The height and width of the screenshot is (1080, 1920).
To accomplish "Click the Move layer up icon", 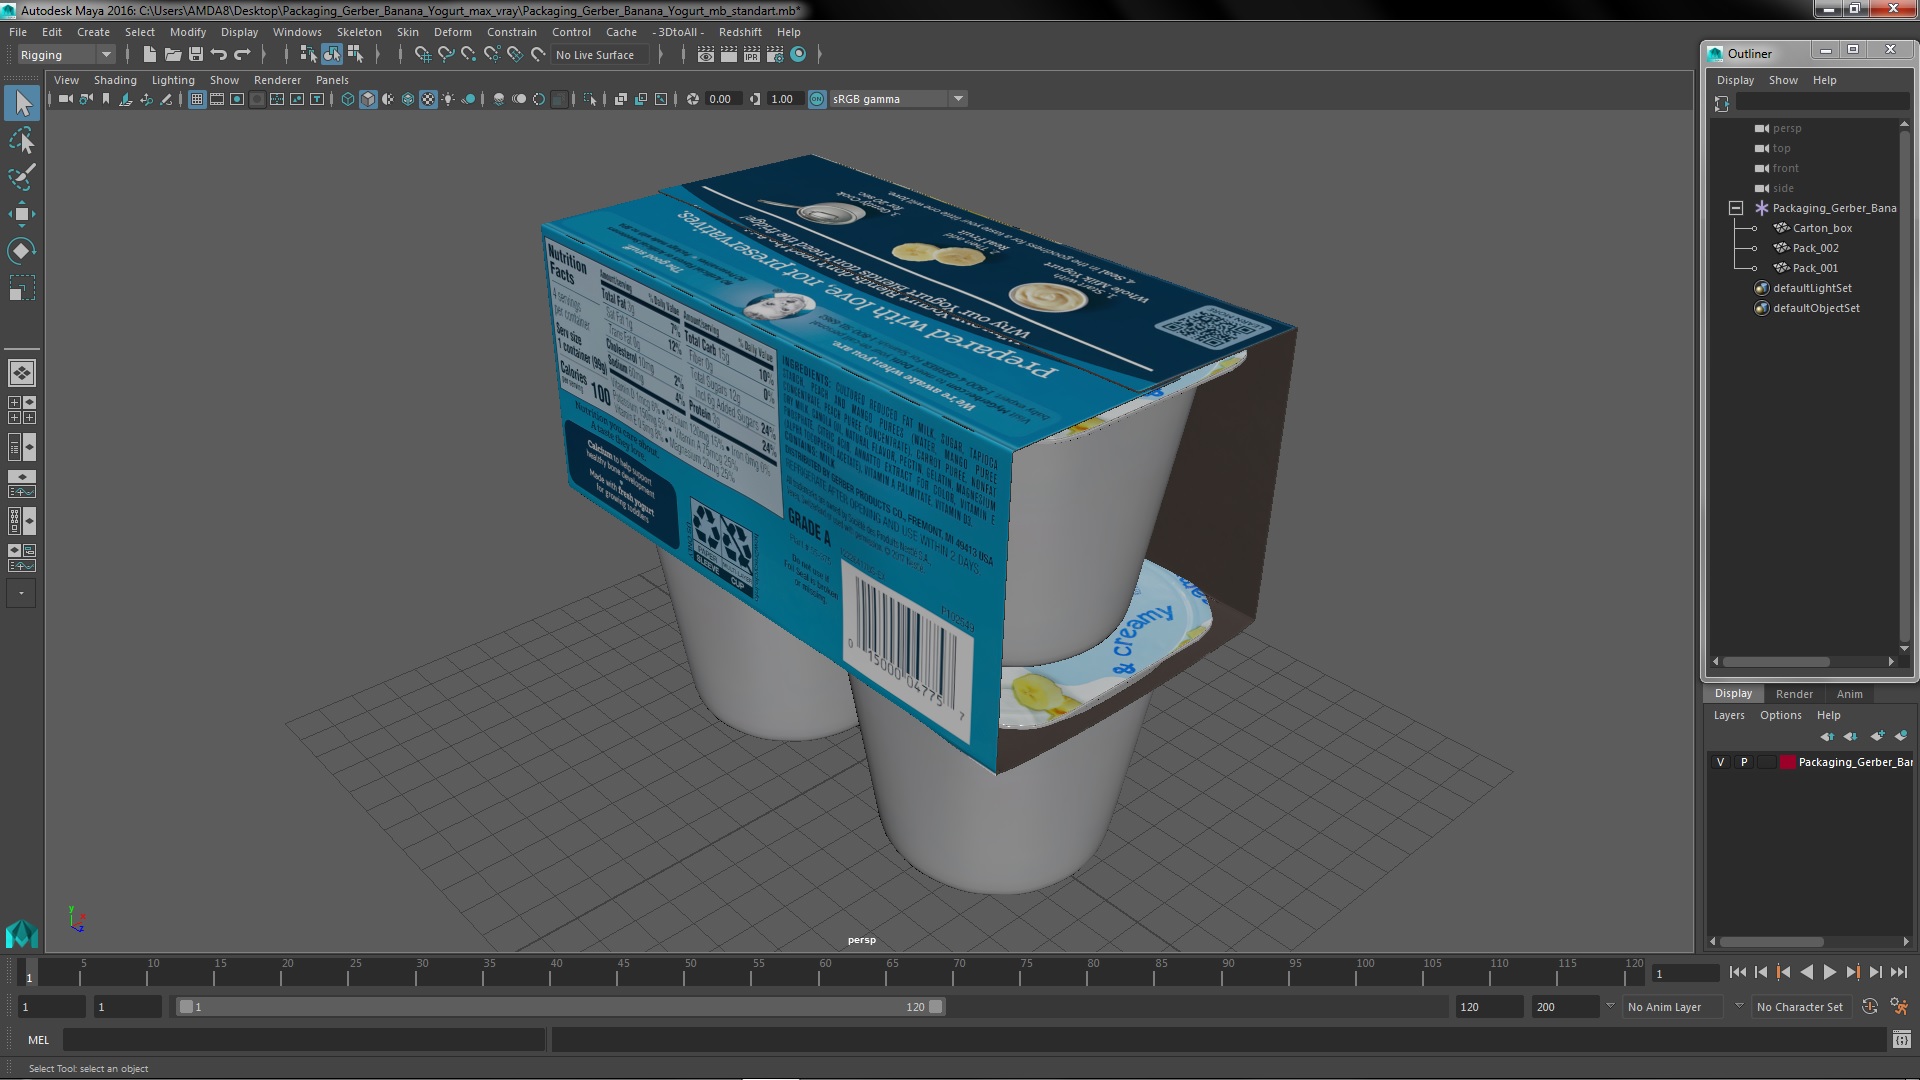I will tap(1827, 736).
